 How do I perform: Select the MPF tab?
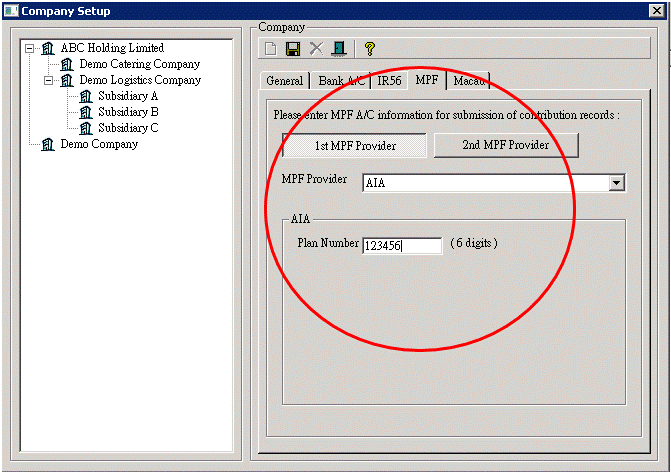point(427,80)
